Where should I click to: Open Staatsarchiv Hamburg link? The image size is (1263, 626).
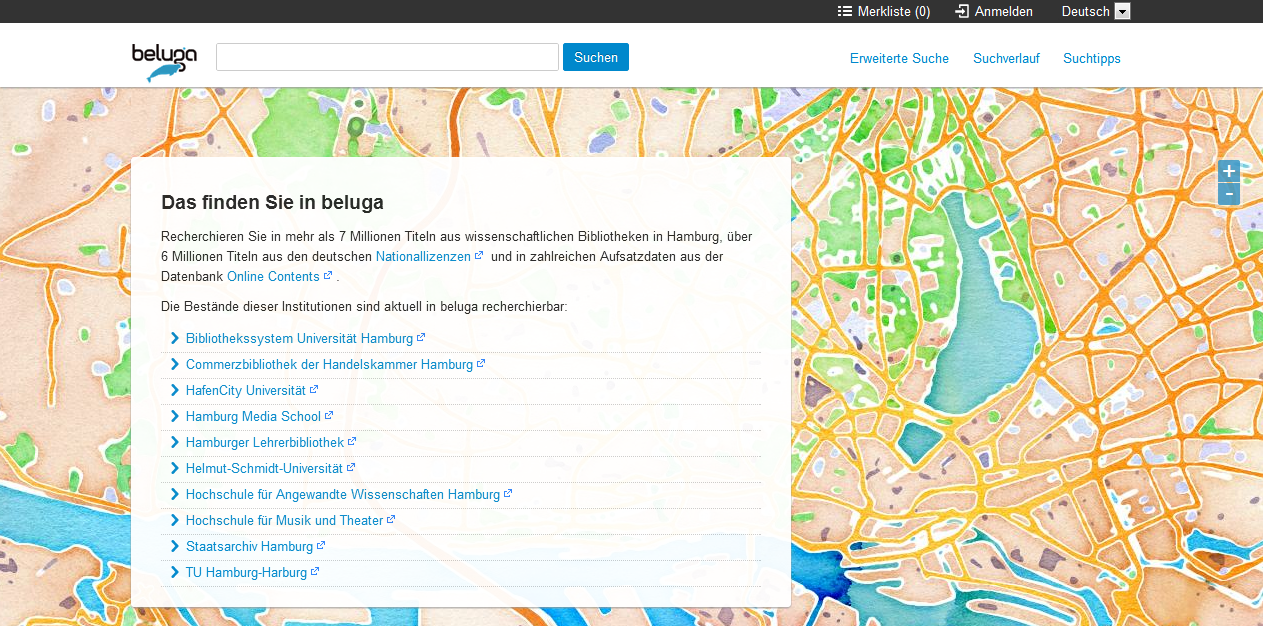click(249, 546)
